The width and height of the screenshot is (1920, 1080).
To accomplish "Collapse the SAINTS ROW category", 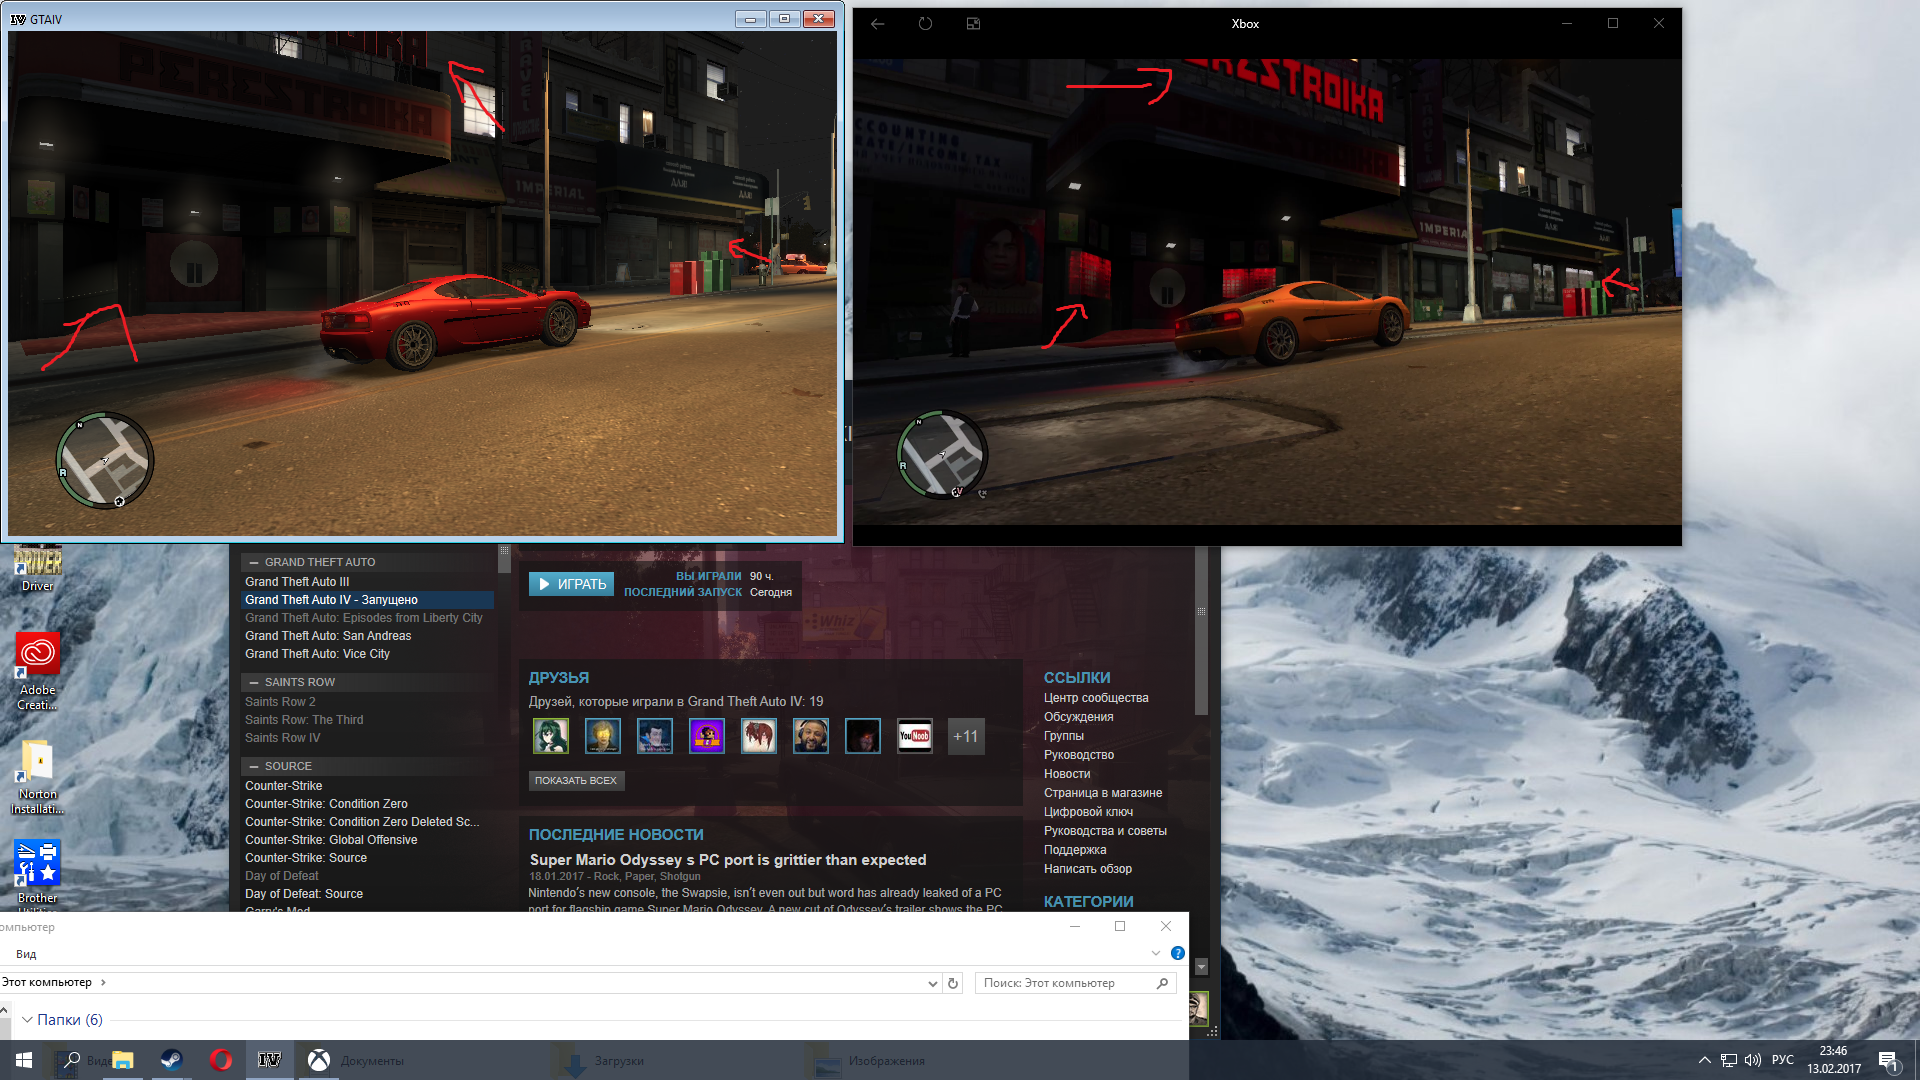I will 254,683.
